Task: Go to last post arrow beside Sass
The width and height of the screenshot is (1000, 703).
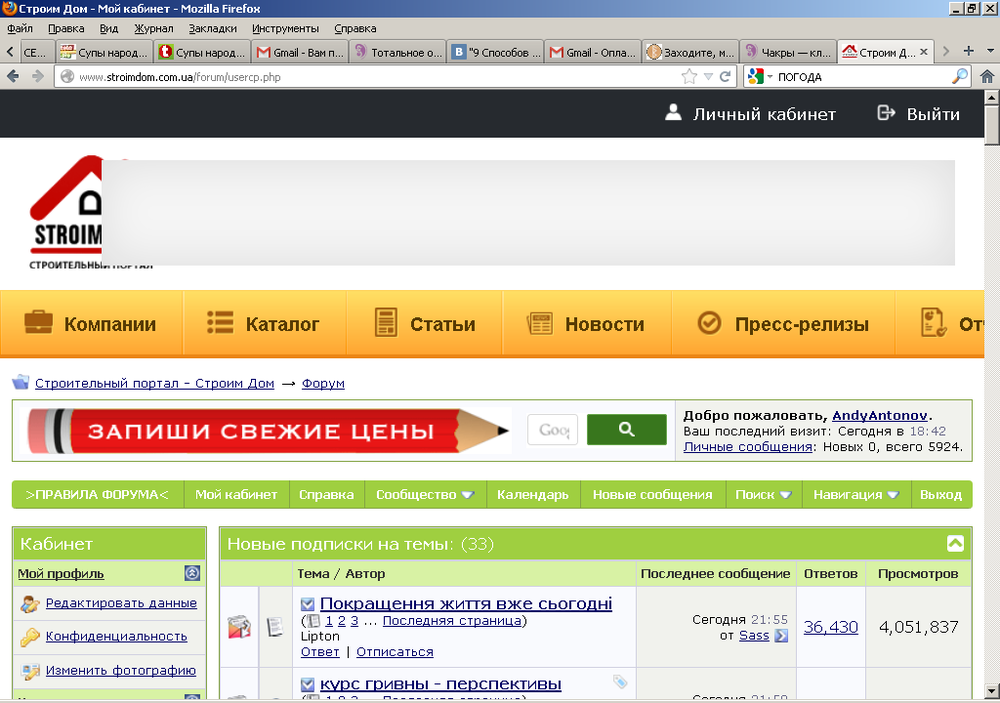Action: [x=781, y=636]
